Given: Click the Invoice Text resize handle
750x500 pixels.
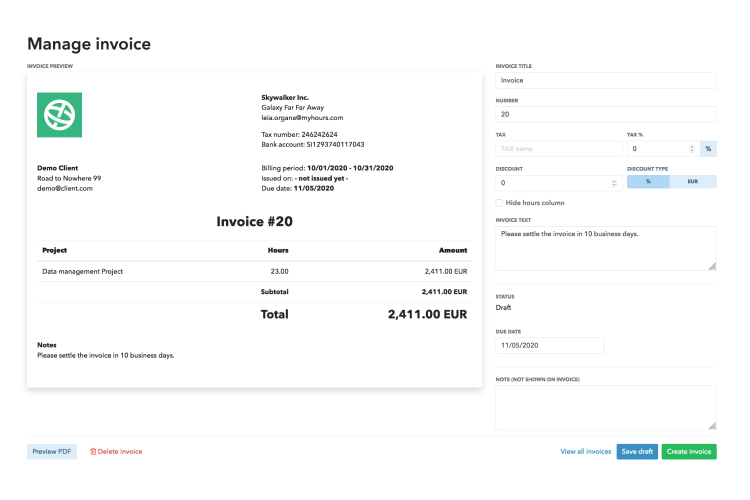Looking at the screenshot, I should [x=712, y=267].
